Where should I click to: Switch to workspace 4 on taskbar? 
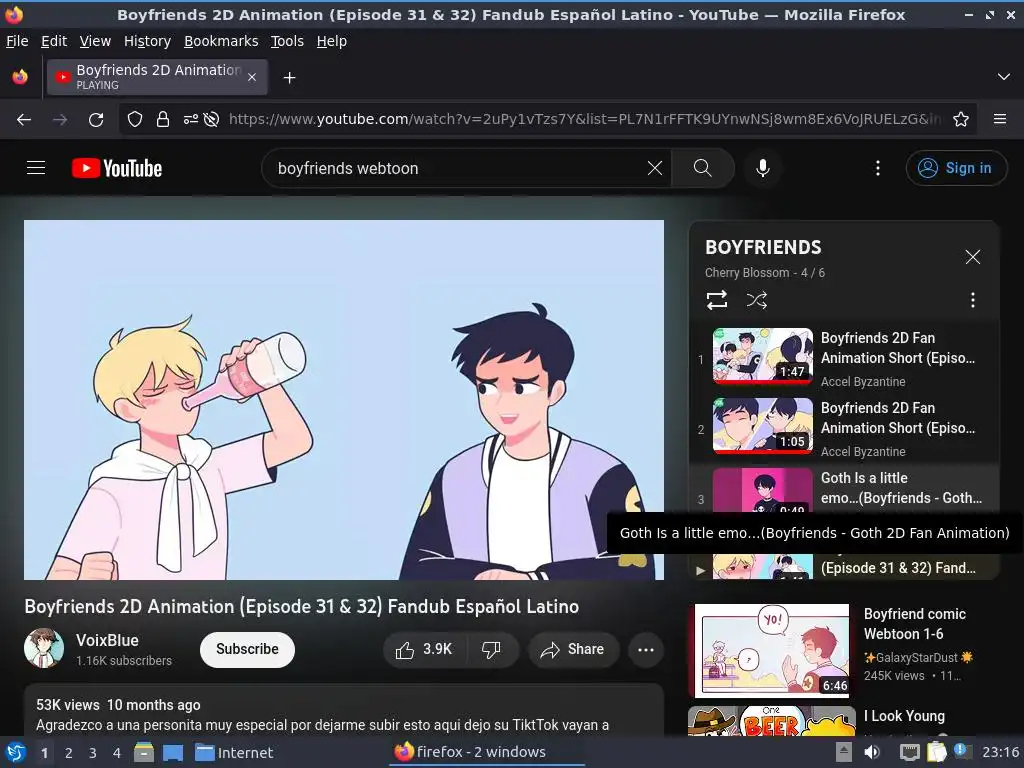tap(117, 753)
